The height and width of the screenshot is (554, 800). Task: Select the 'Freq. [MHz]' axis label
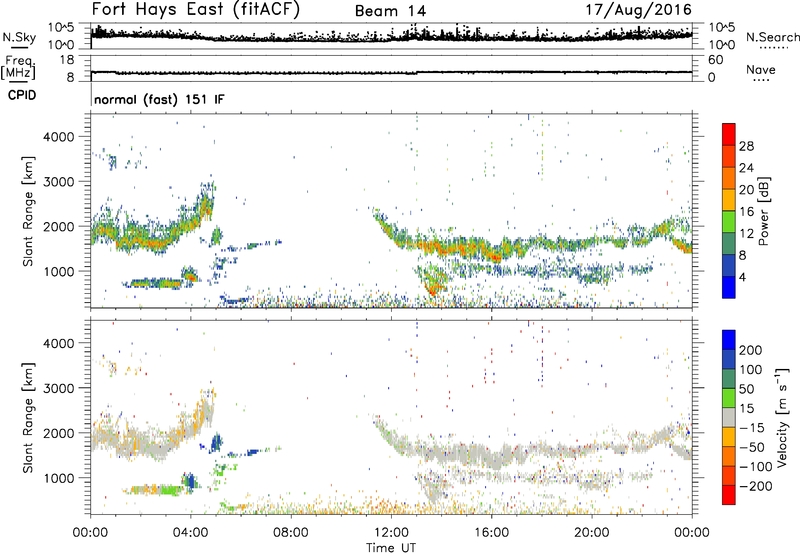(x=18, y=67)
